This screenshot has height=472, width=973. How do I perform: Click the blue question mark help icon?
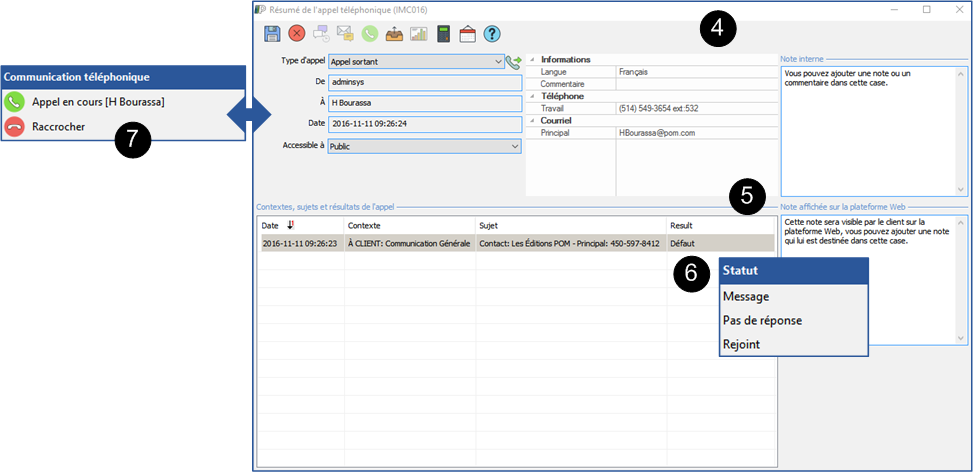(492, 34)
